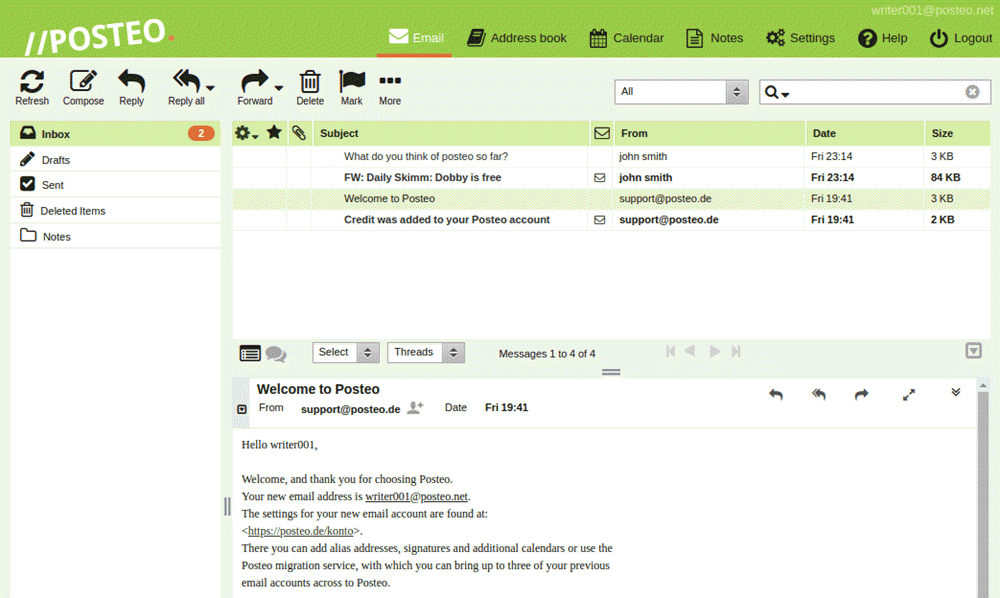This screenshot has height=598, width=1000.
Task: Forward the selected message
Action: pos(254,87)
